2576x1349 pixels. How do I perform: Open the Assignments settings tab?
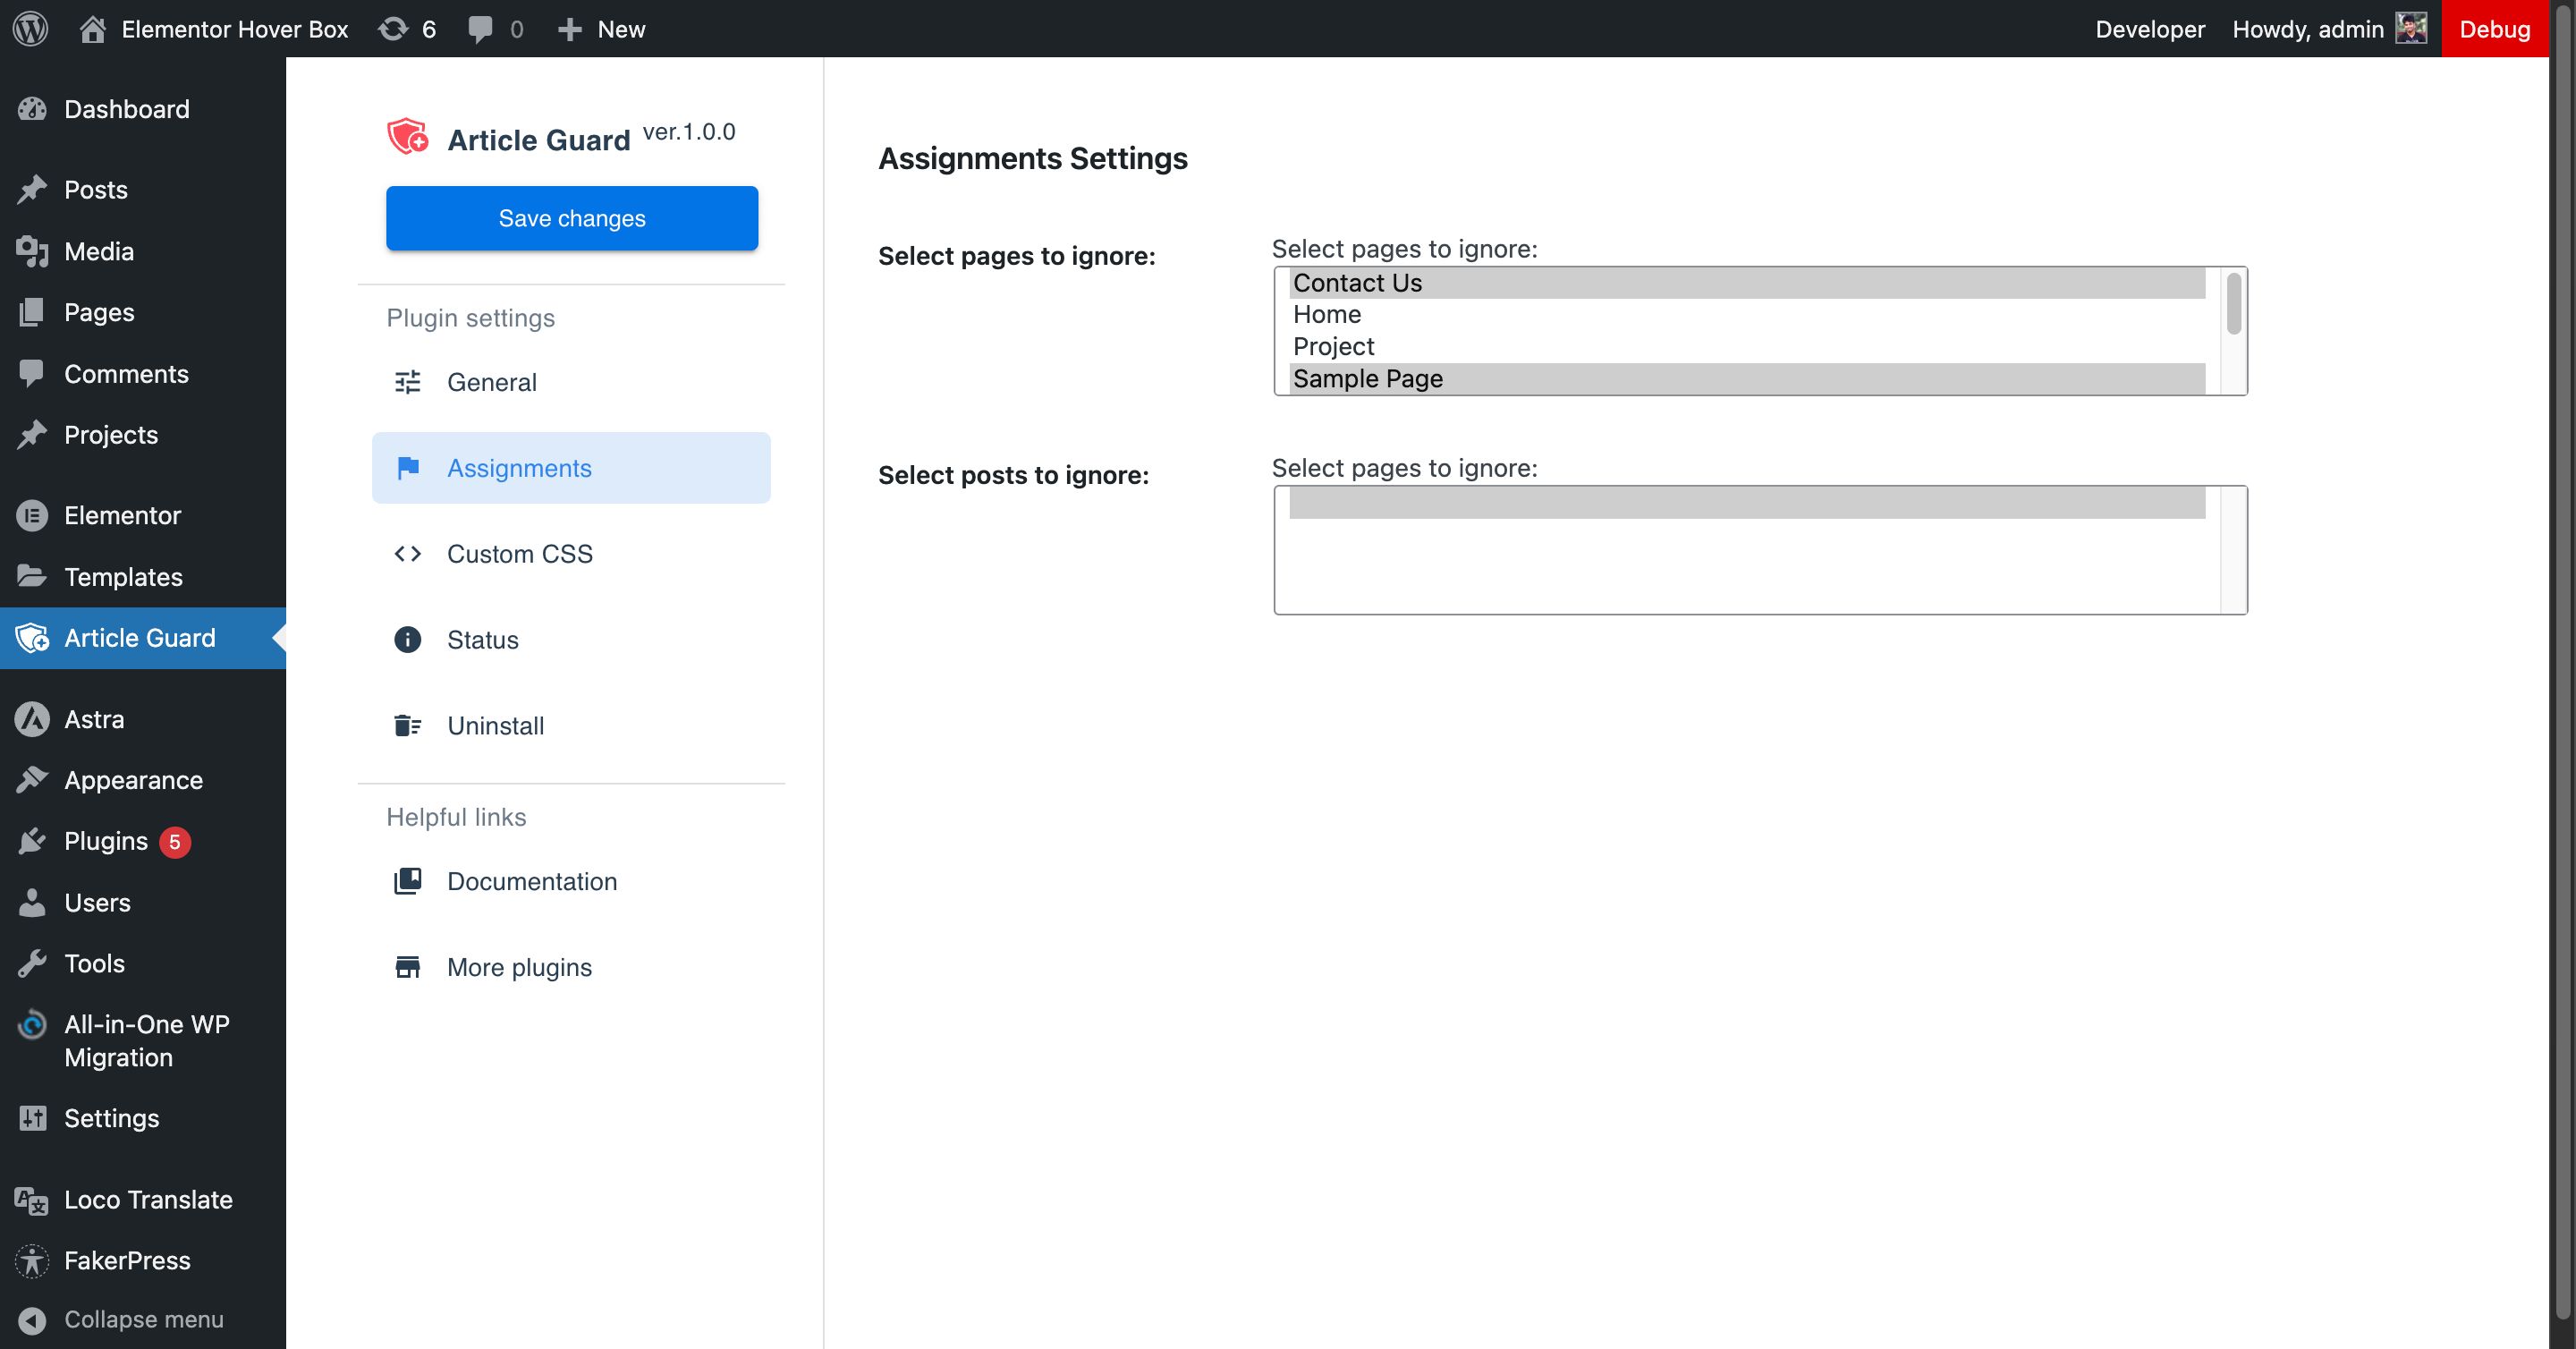click(571, 468)
